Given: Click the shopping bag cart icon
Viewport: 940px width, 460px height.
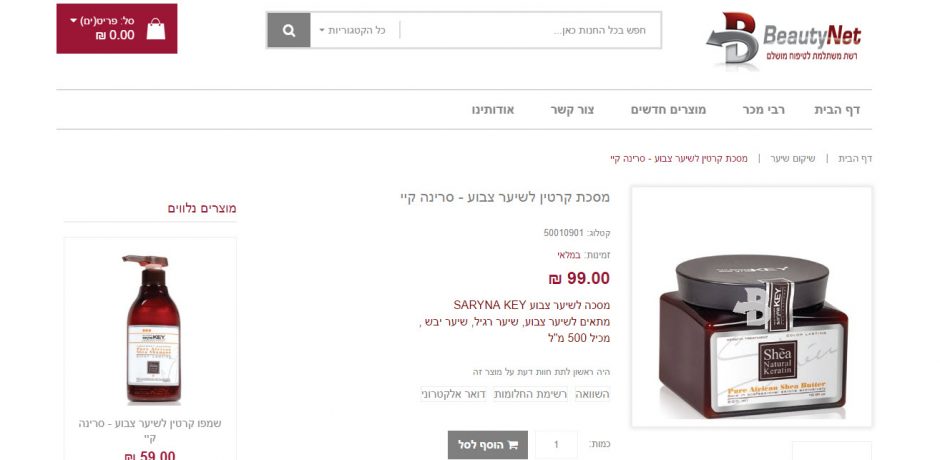Looking at the screenshot, I should [156, 29].
